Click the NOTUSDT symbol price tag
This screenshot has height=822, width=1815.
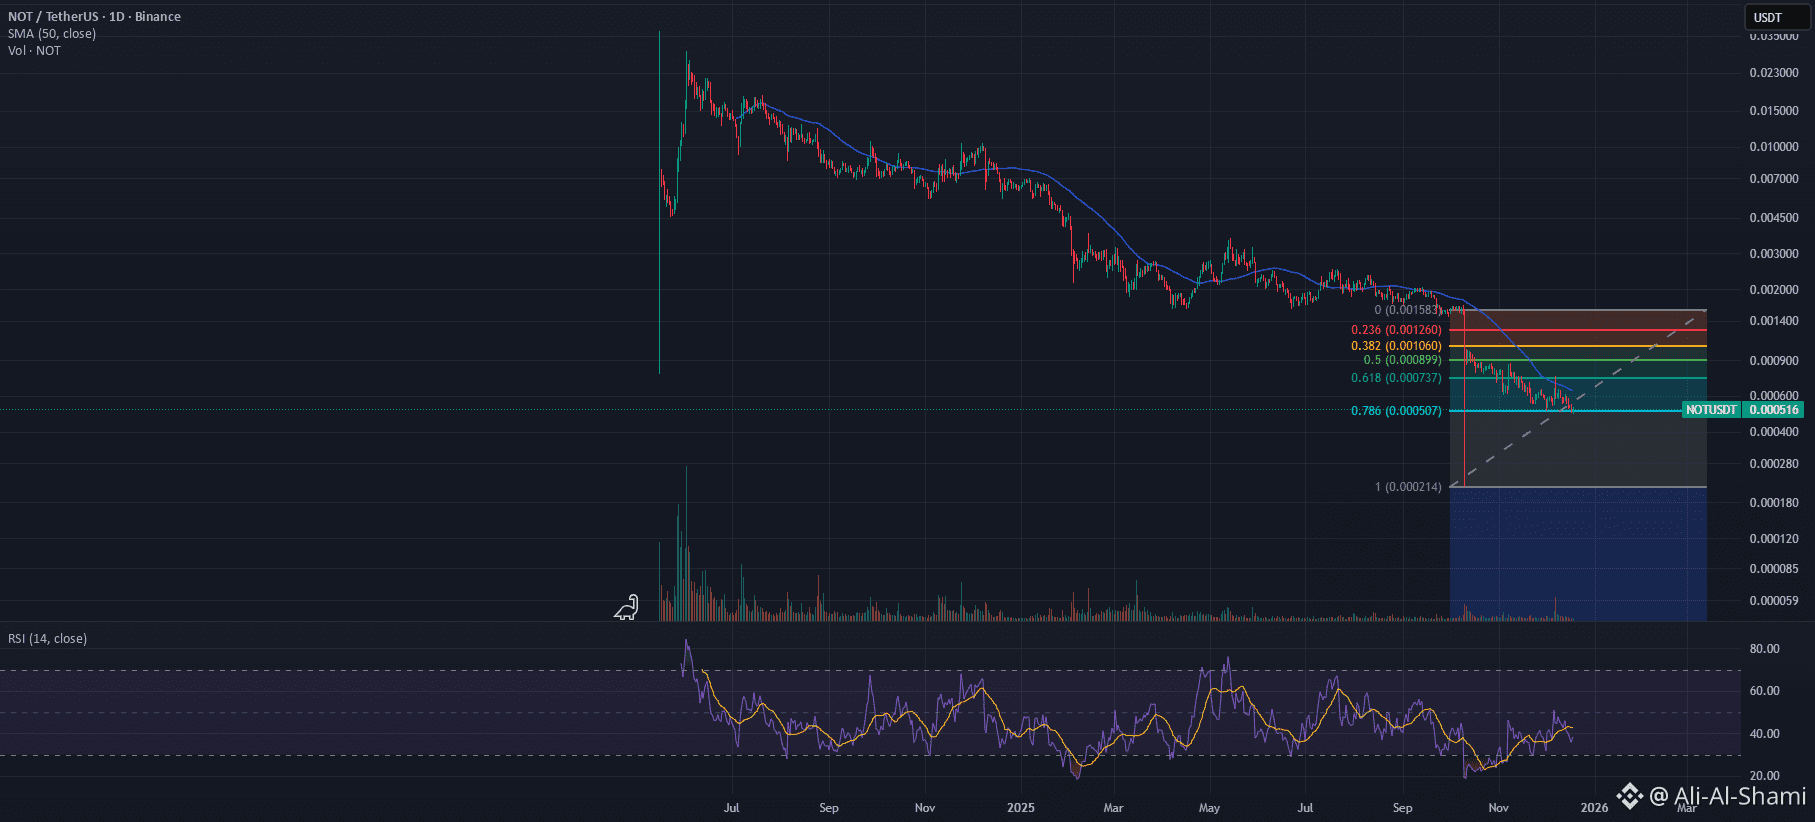click(1711, 410)
